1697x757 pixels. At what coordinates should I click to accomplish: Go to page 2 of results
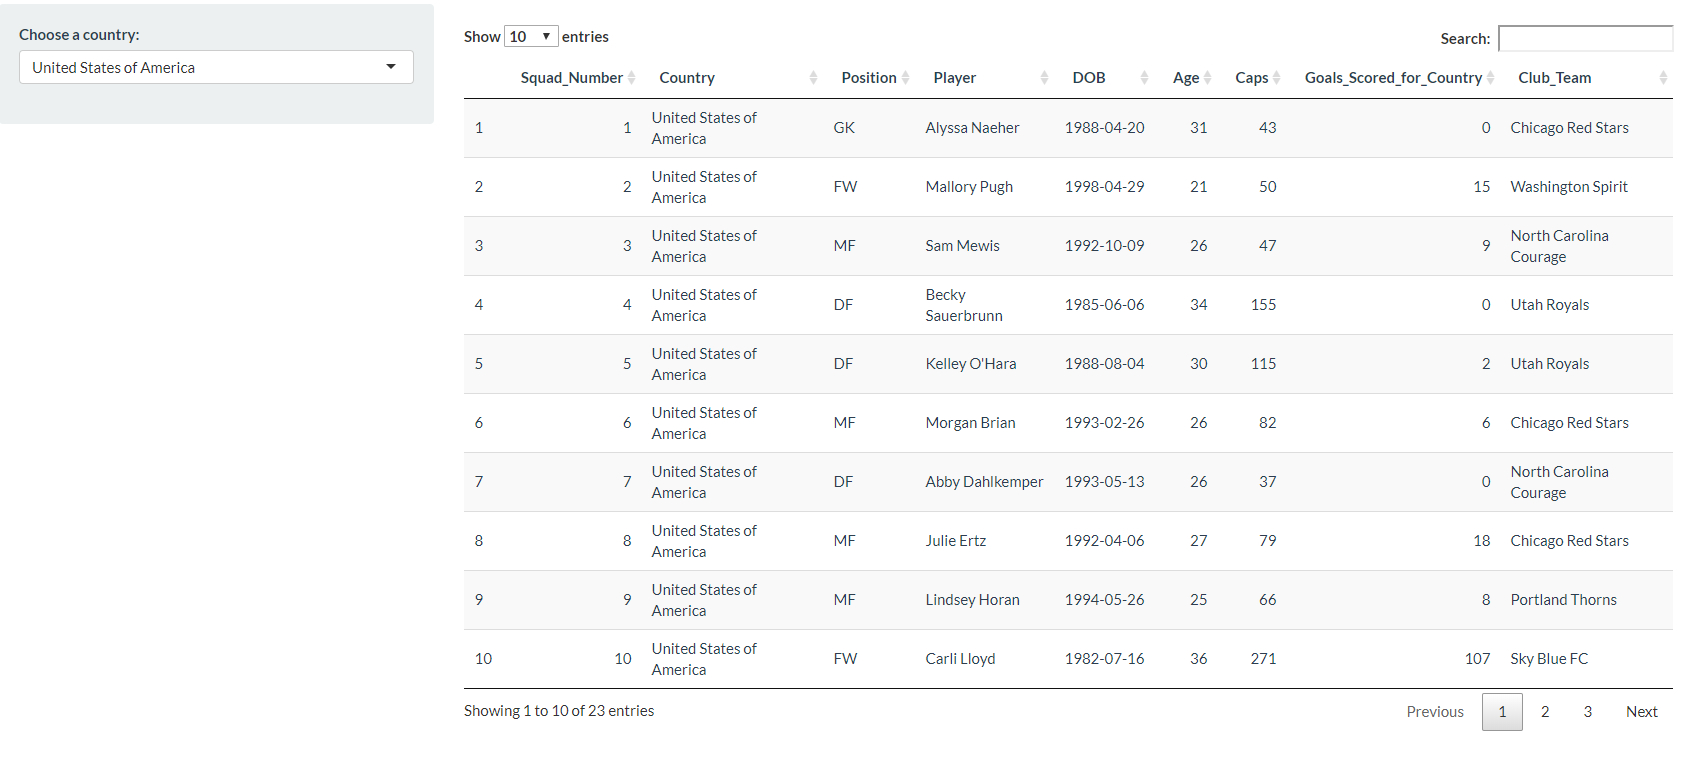[x=1545, y=712]
